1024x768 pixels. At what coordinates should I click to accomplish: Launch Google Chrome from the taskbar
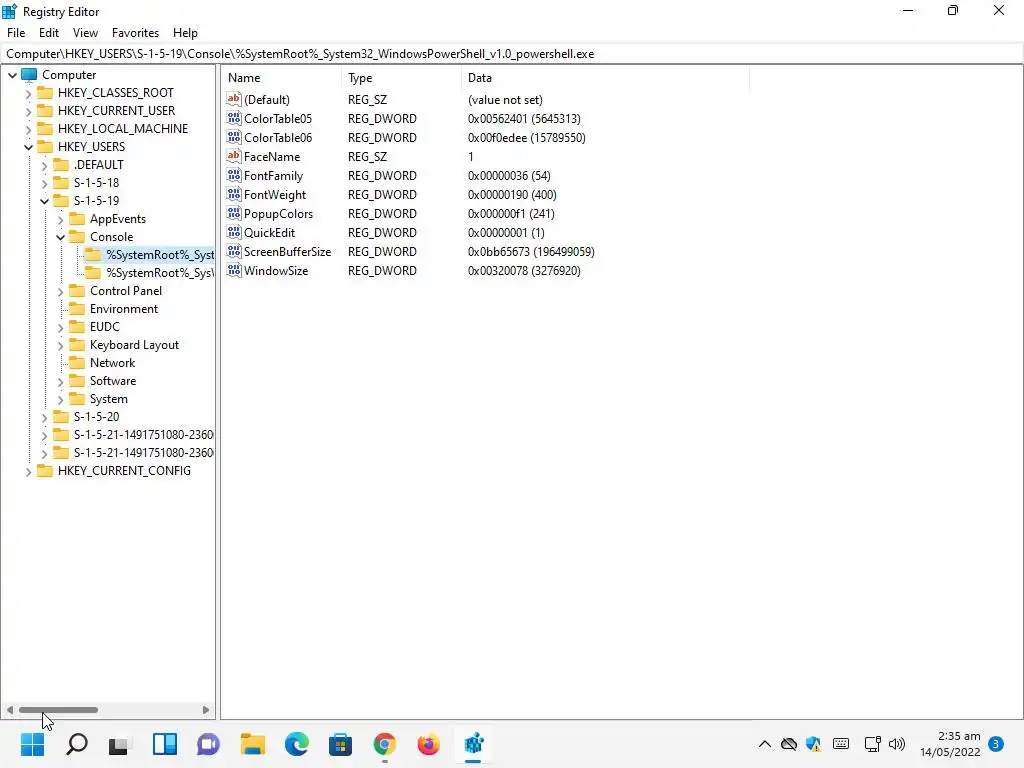click(385, 744)
